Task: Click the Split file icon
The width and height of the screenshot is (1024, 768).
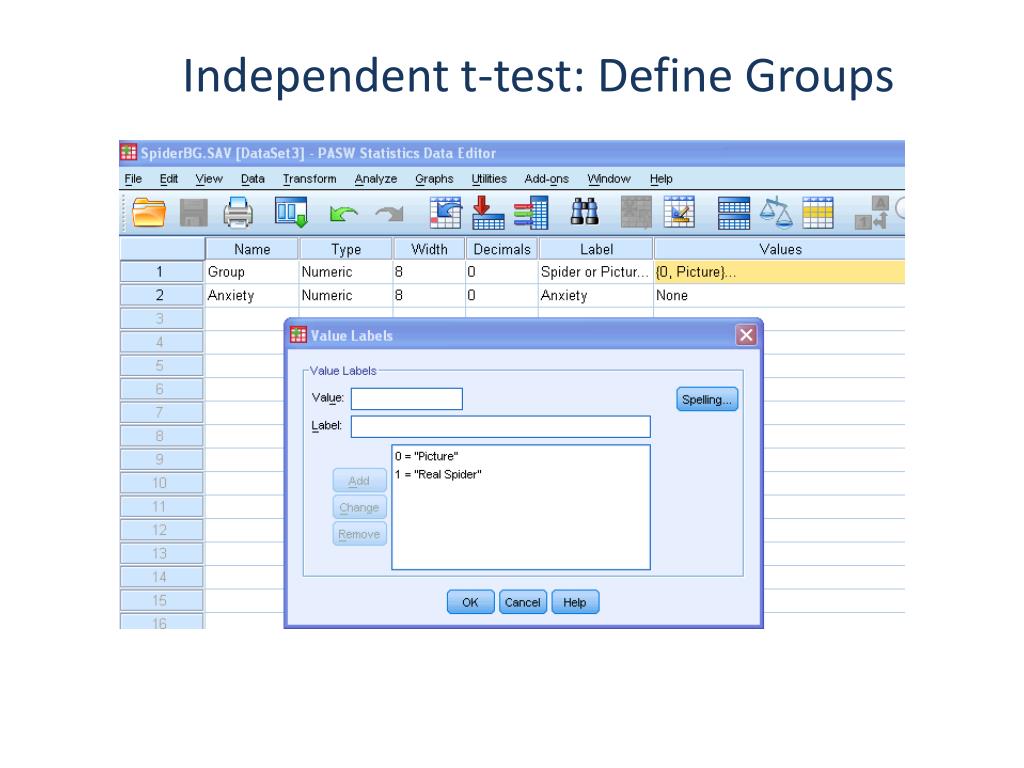Action: pos(734,213)
